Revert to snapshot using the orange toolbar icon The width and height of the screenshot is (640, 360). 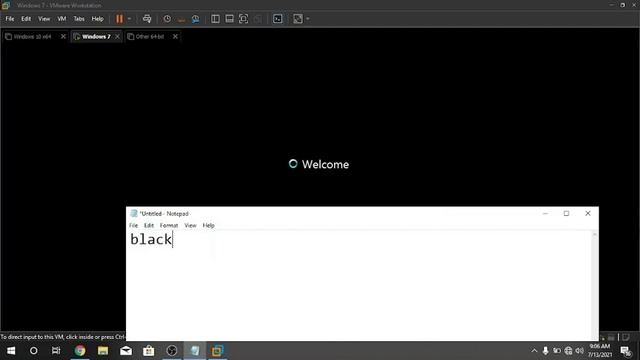click(182, 19)
